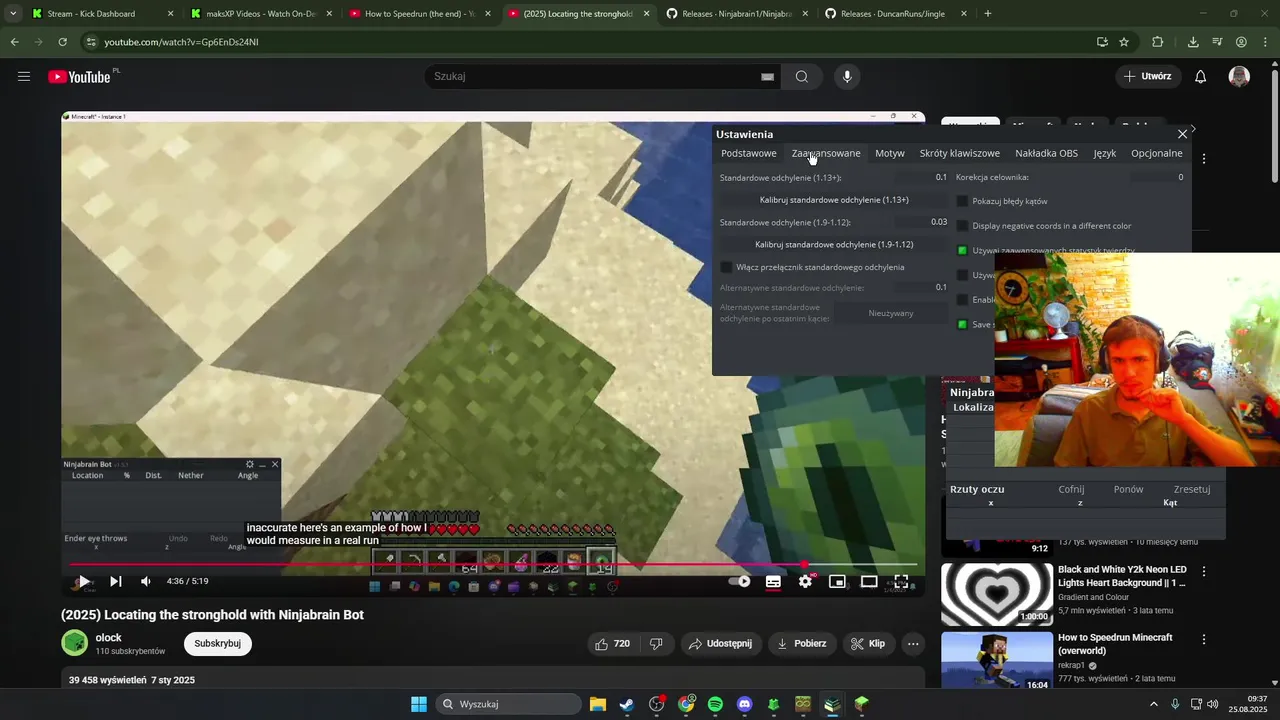Click the YouTube search magnifier button
Screen dimensions: 1280x720
(x=802, y=77)
